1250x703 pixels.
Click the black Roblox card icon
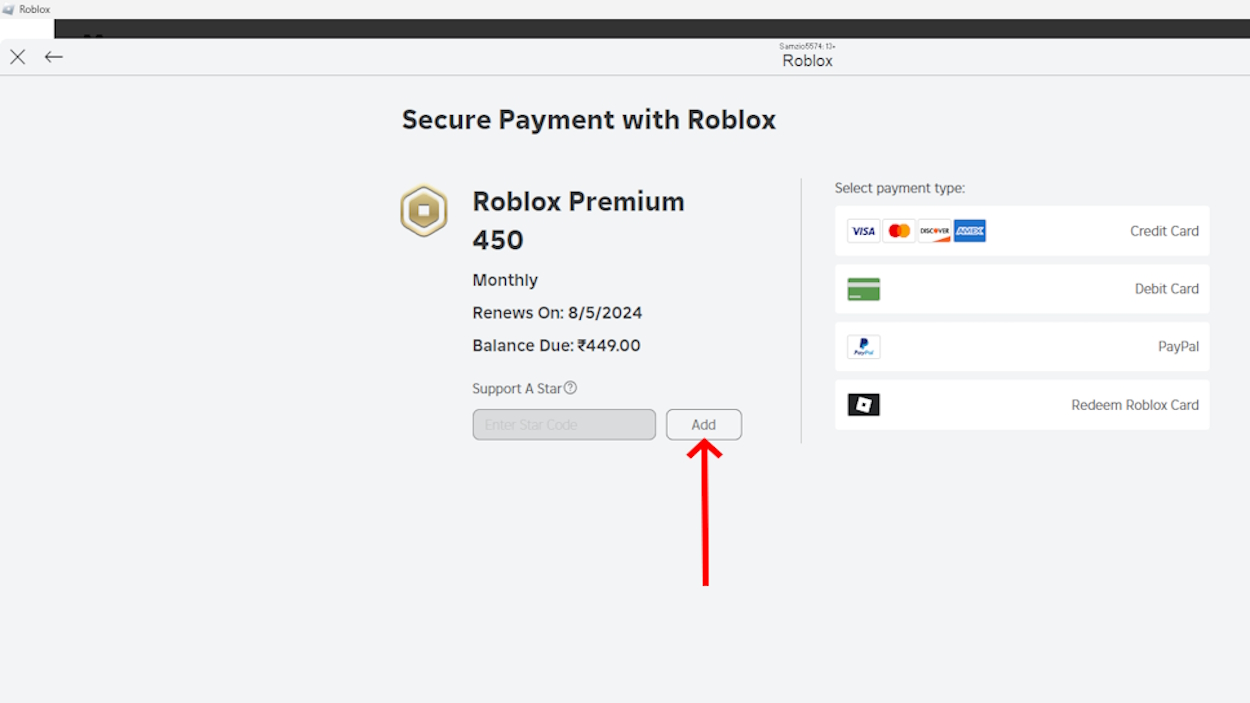coord(864,405)
